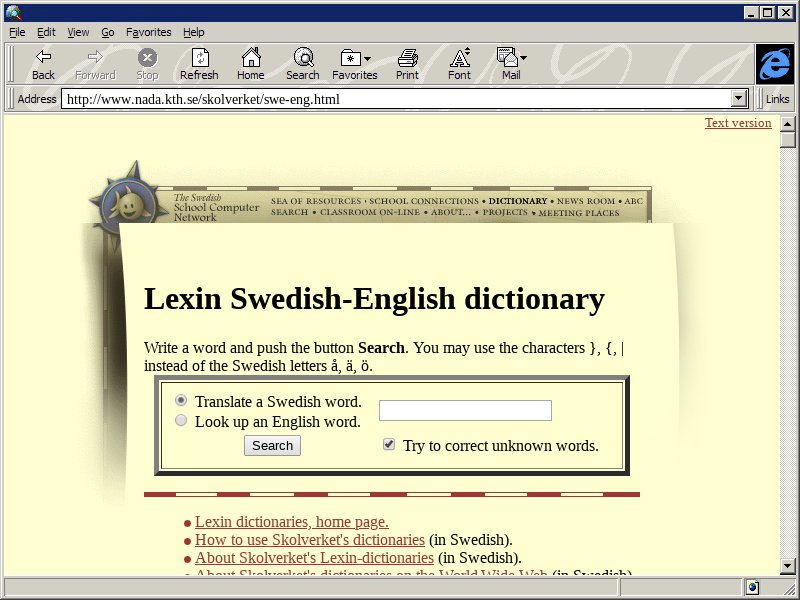Click the Font size icon
Screen dimensions: 800x600
point(459,58)
